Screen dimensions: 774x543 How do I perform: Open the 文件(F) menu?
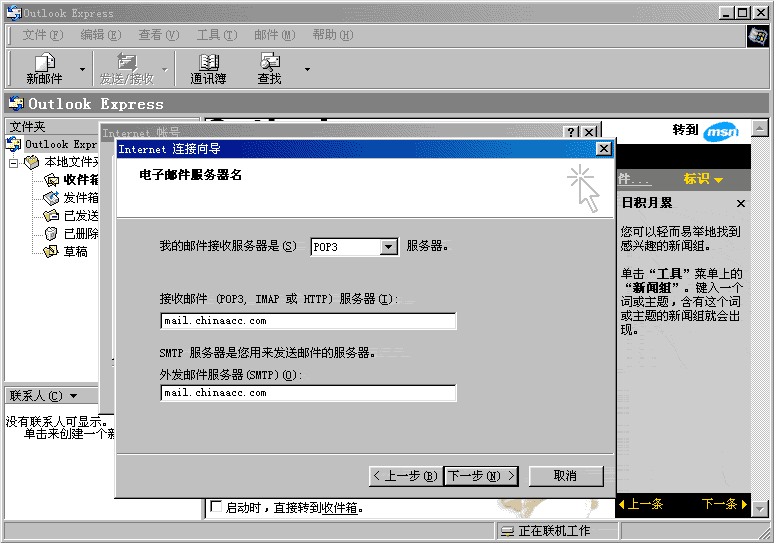43,35
